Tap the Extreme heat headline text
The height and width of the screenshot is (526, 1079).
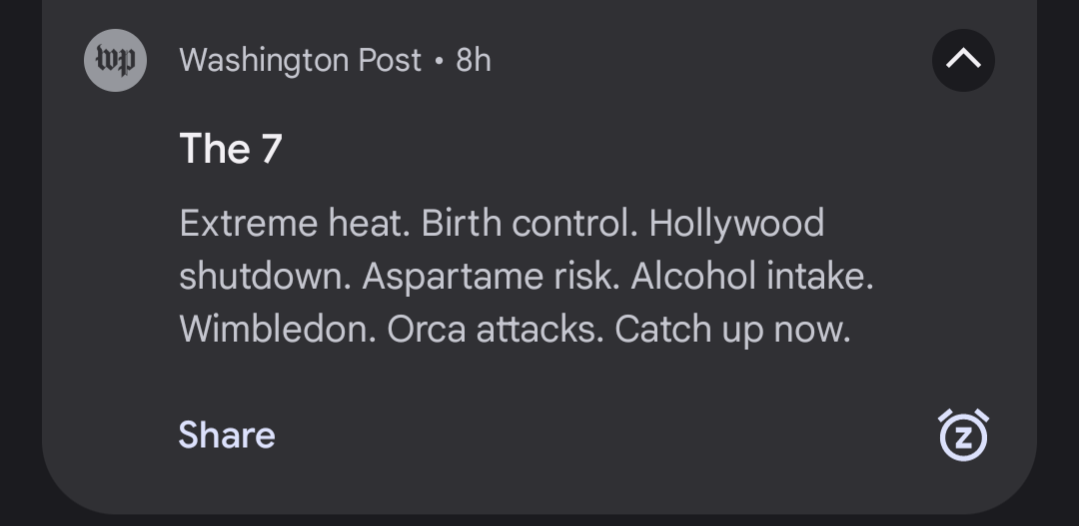[x=295, y=224]
